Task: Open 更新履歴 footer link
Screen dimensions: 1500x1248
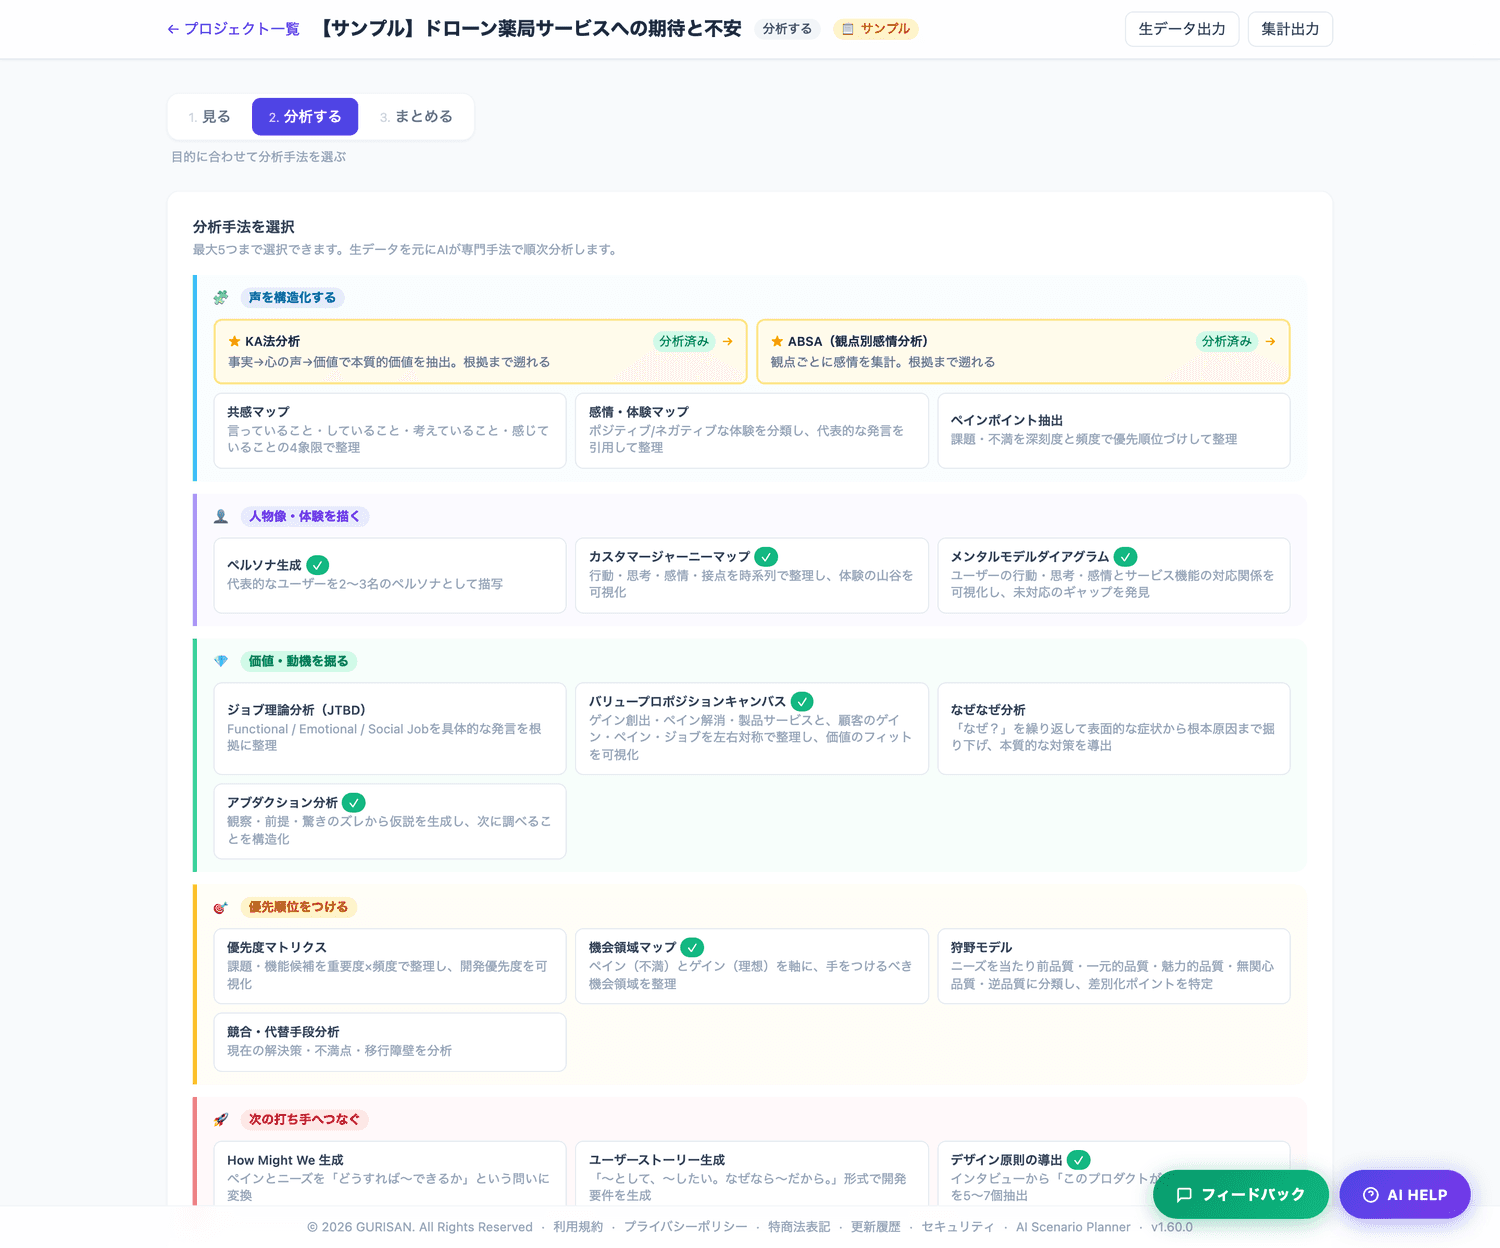Action: (x=875, y=1227)
